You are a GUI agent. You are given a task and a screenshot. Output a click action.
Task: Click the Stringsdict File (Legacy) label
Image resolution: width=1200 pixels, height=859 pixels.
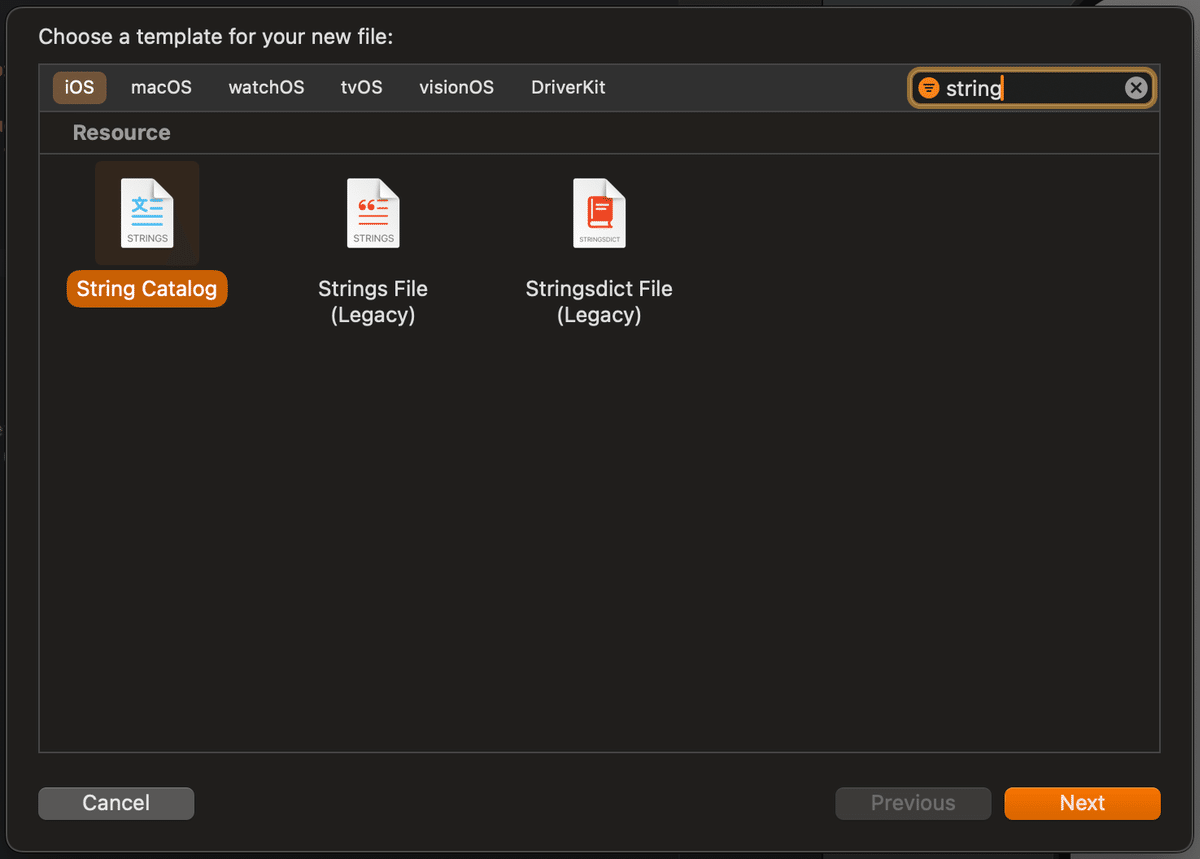599,302
